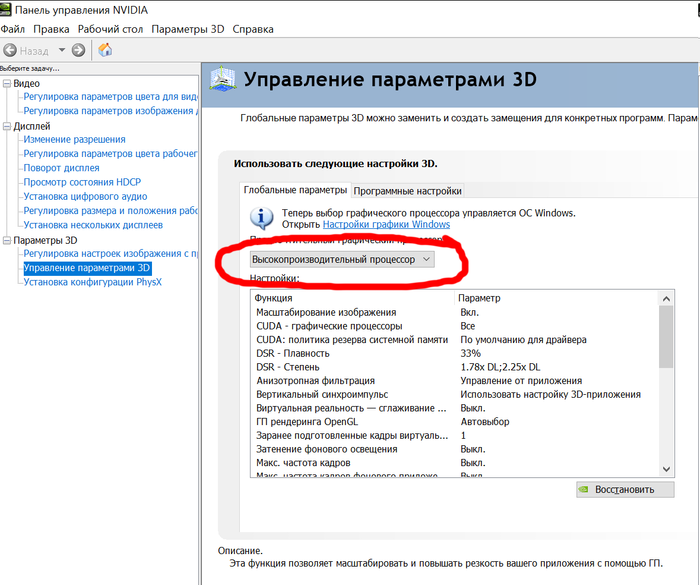Click the Автовыбор OpenGL value
The height and width of the screenshot is (585, 700).
(485, 422)
